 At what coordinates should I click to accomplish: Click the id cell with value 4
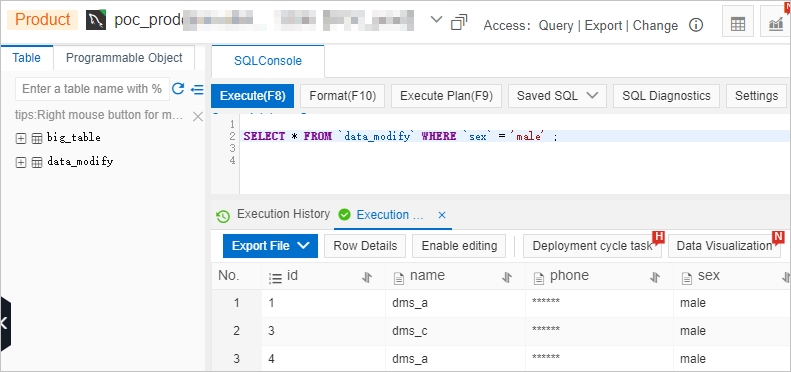(x=323, y=359)
